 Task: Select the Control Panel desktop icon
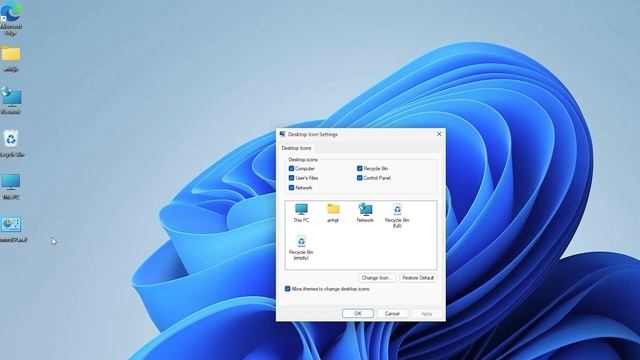pyautogui.click(x=11, y=229)
